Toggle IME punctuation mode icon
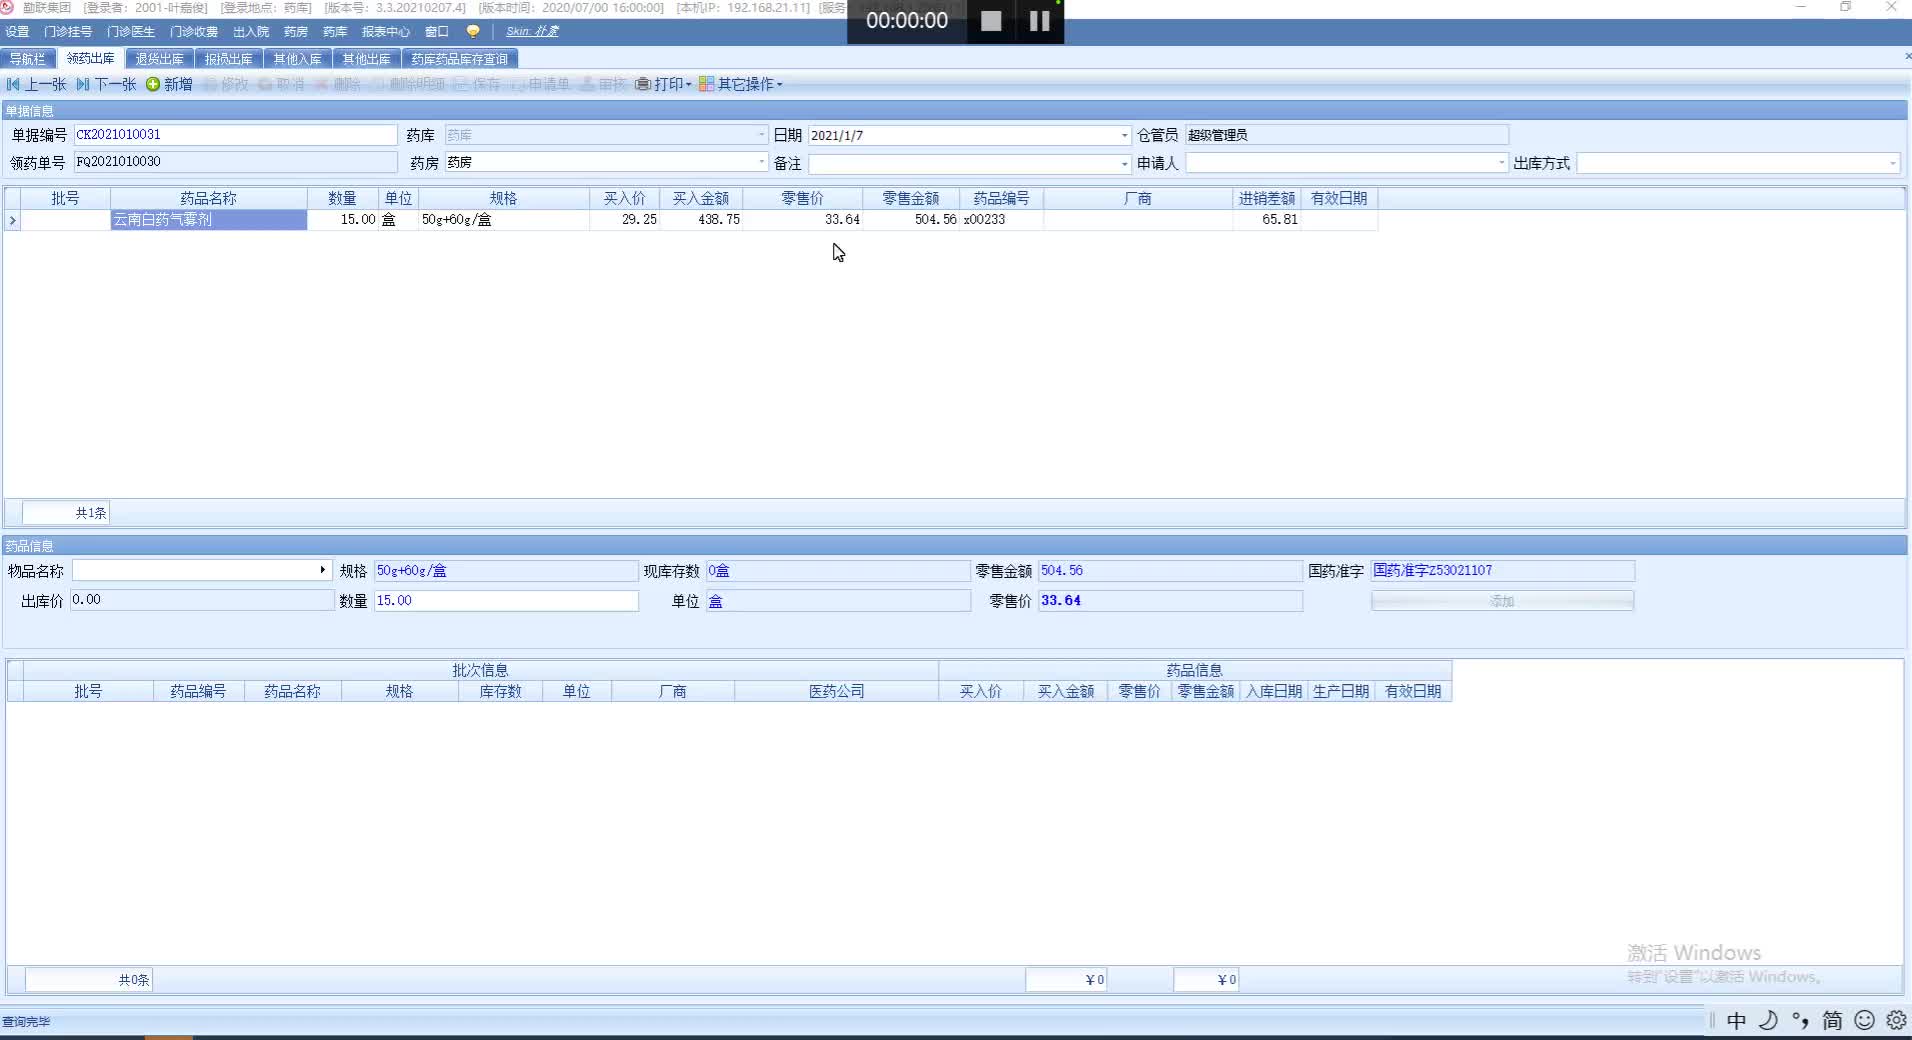The height and width of the screenshot is (1040, 1912). pyautogui.click(x=1800, y=1020)
